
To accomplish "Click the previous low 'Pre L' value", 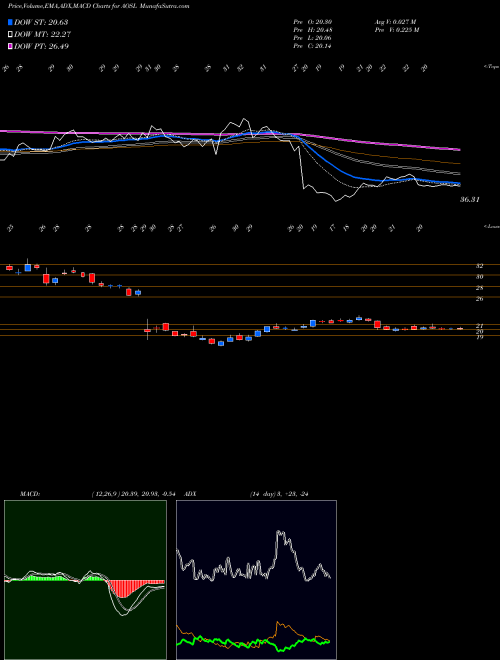I will pos(312,38).
